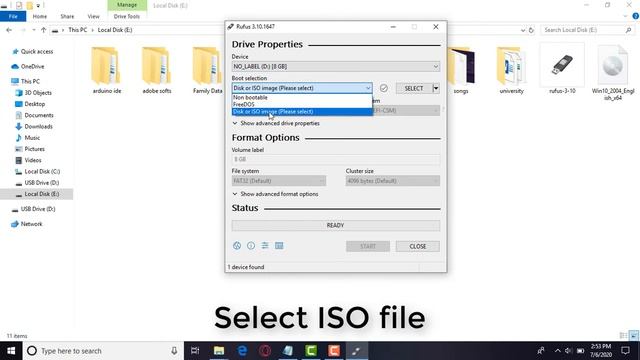Expand Show advanced drive properties
The width and height of the screenshot is (640, 360).
276,123
